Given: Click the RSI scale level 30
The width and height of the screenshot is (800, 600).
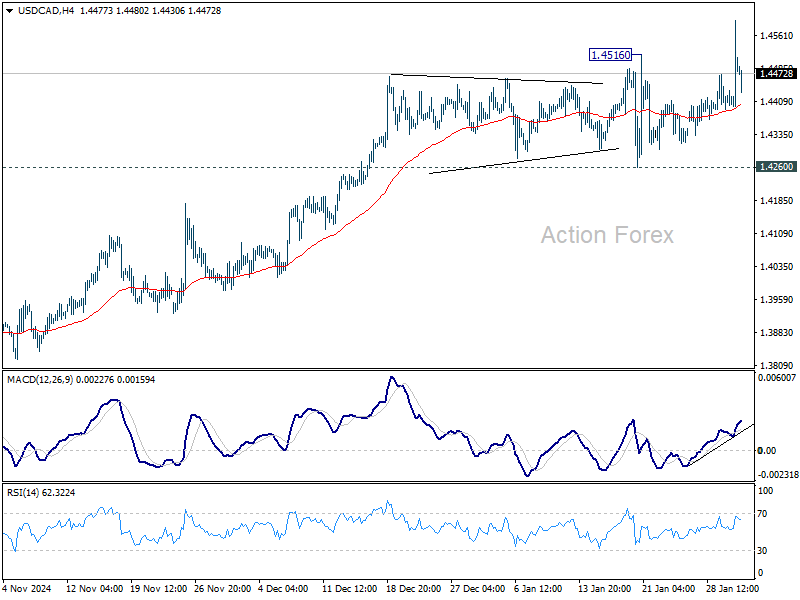Looking at the screenshot, I should [x=762, y=551].
